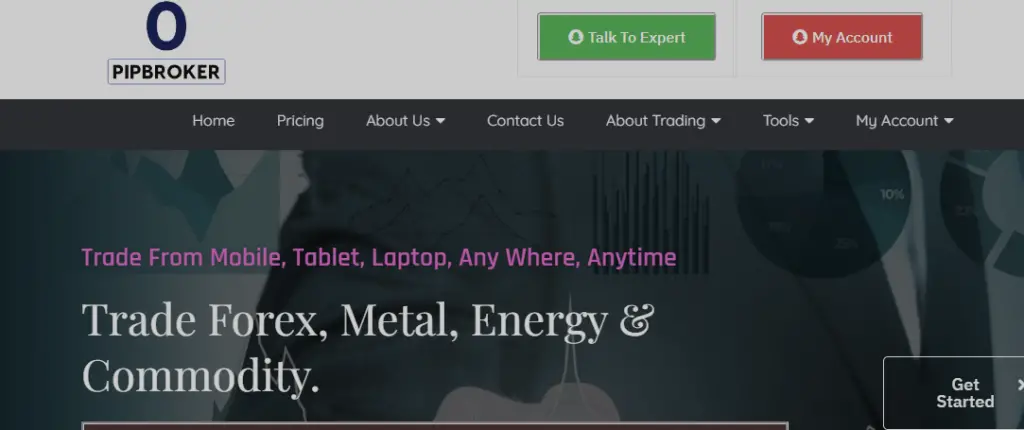Click the PIPBROKER badge text under logo
The image size is (1024, 430).
[167, 72]
